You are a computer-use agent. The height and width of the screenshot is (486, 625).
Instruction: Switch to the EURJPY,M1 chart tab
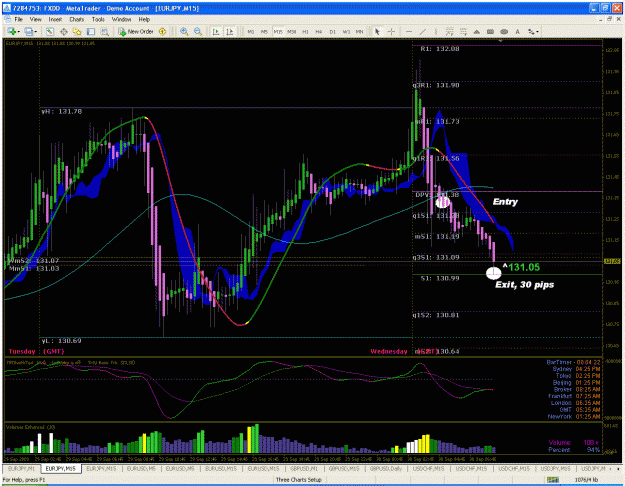pyautogui.click(x=22, y=469)
